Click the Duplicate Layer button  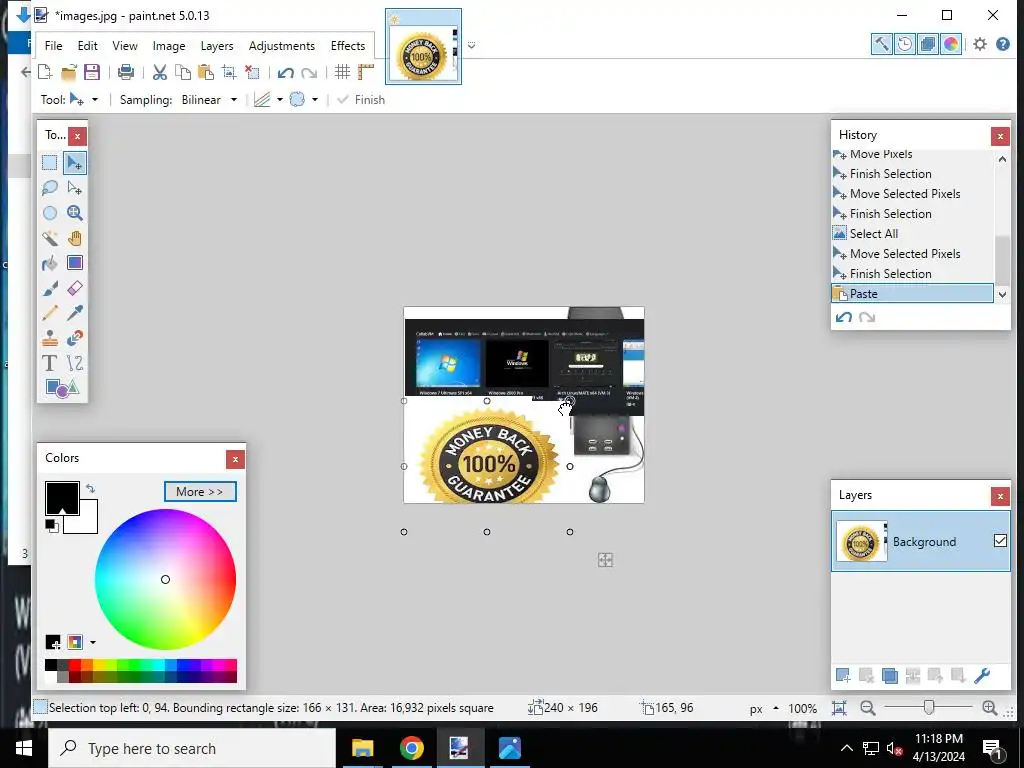[889, 675]
